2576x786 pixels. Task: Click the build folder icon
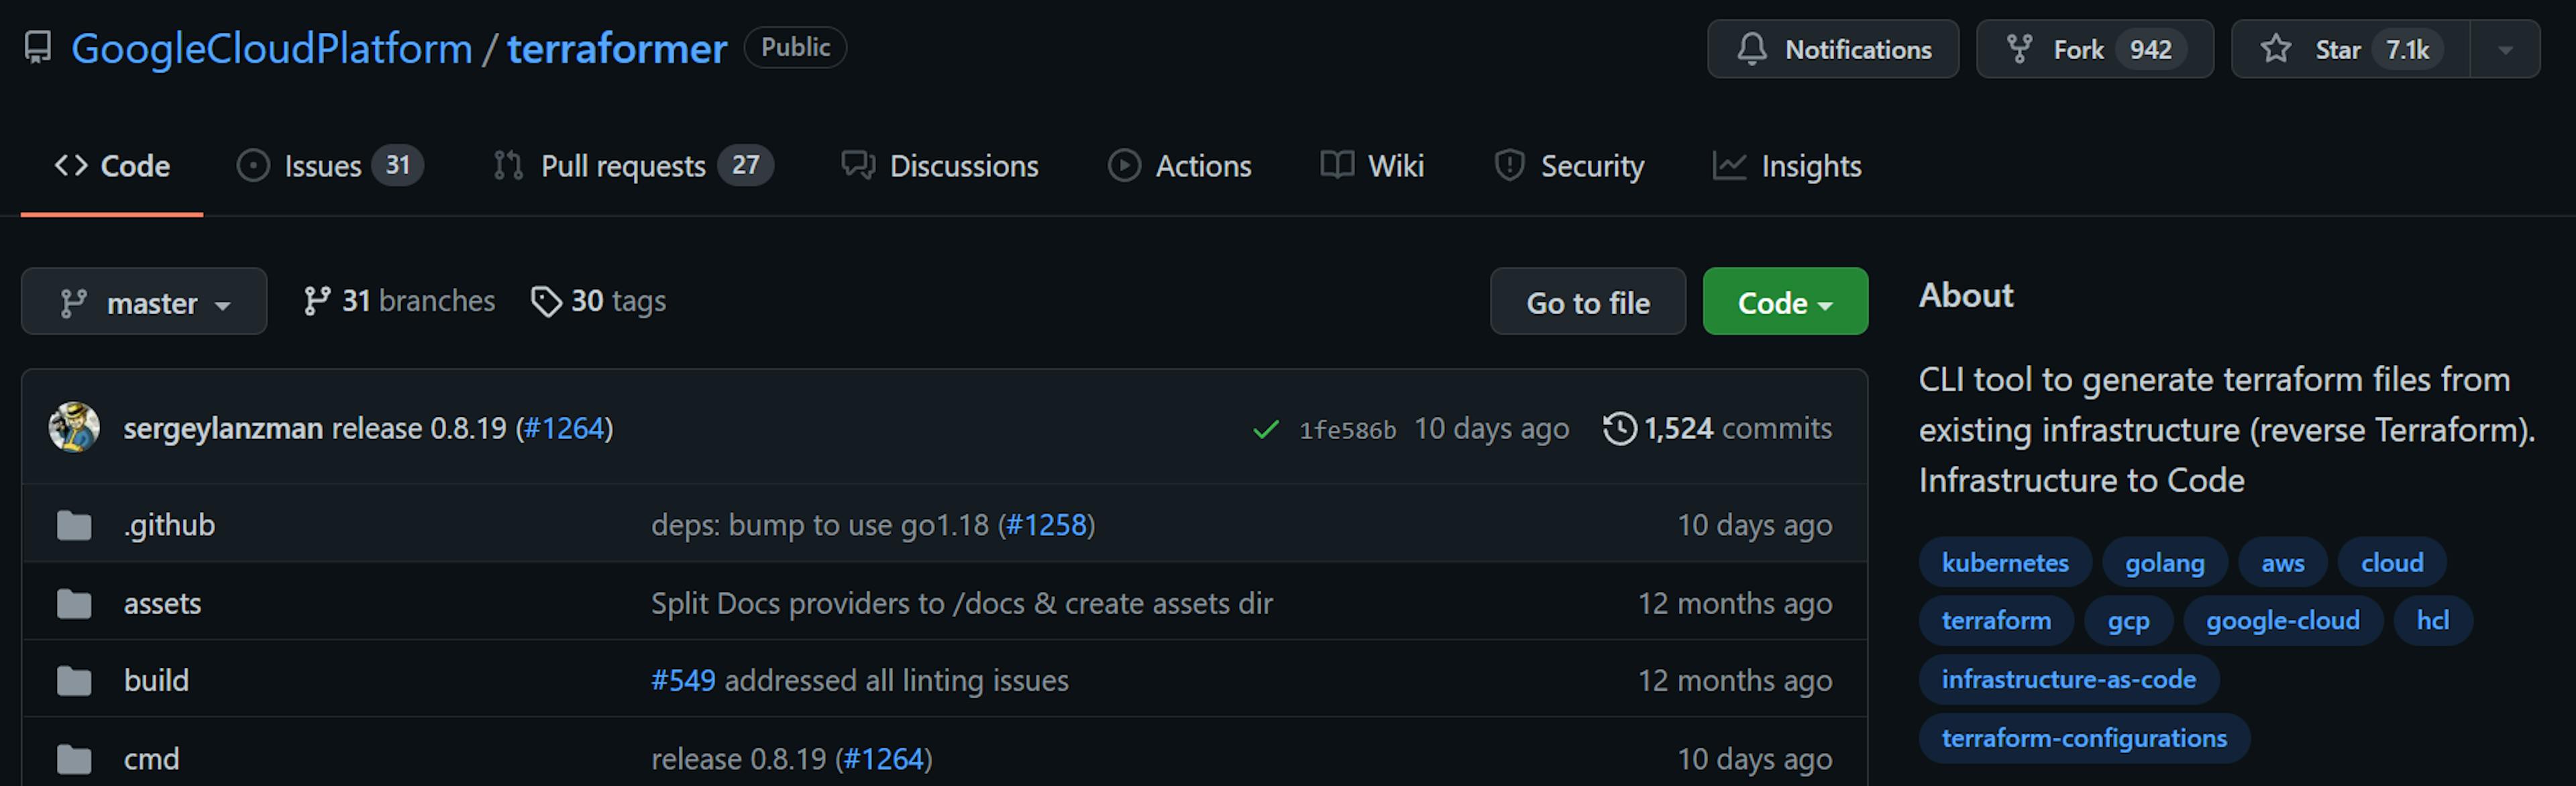74,681
